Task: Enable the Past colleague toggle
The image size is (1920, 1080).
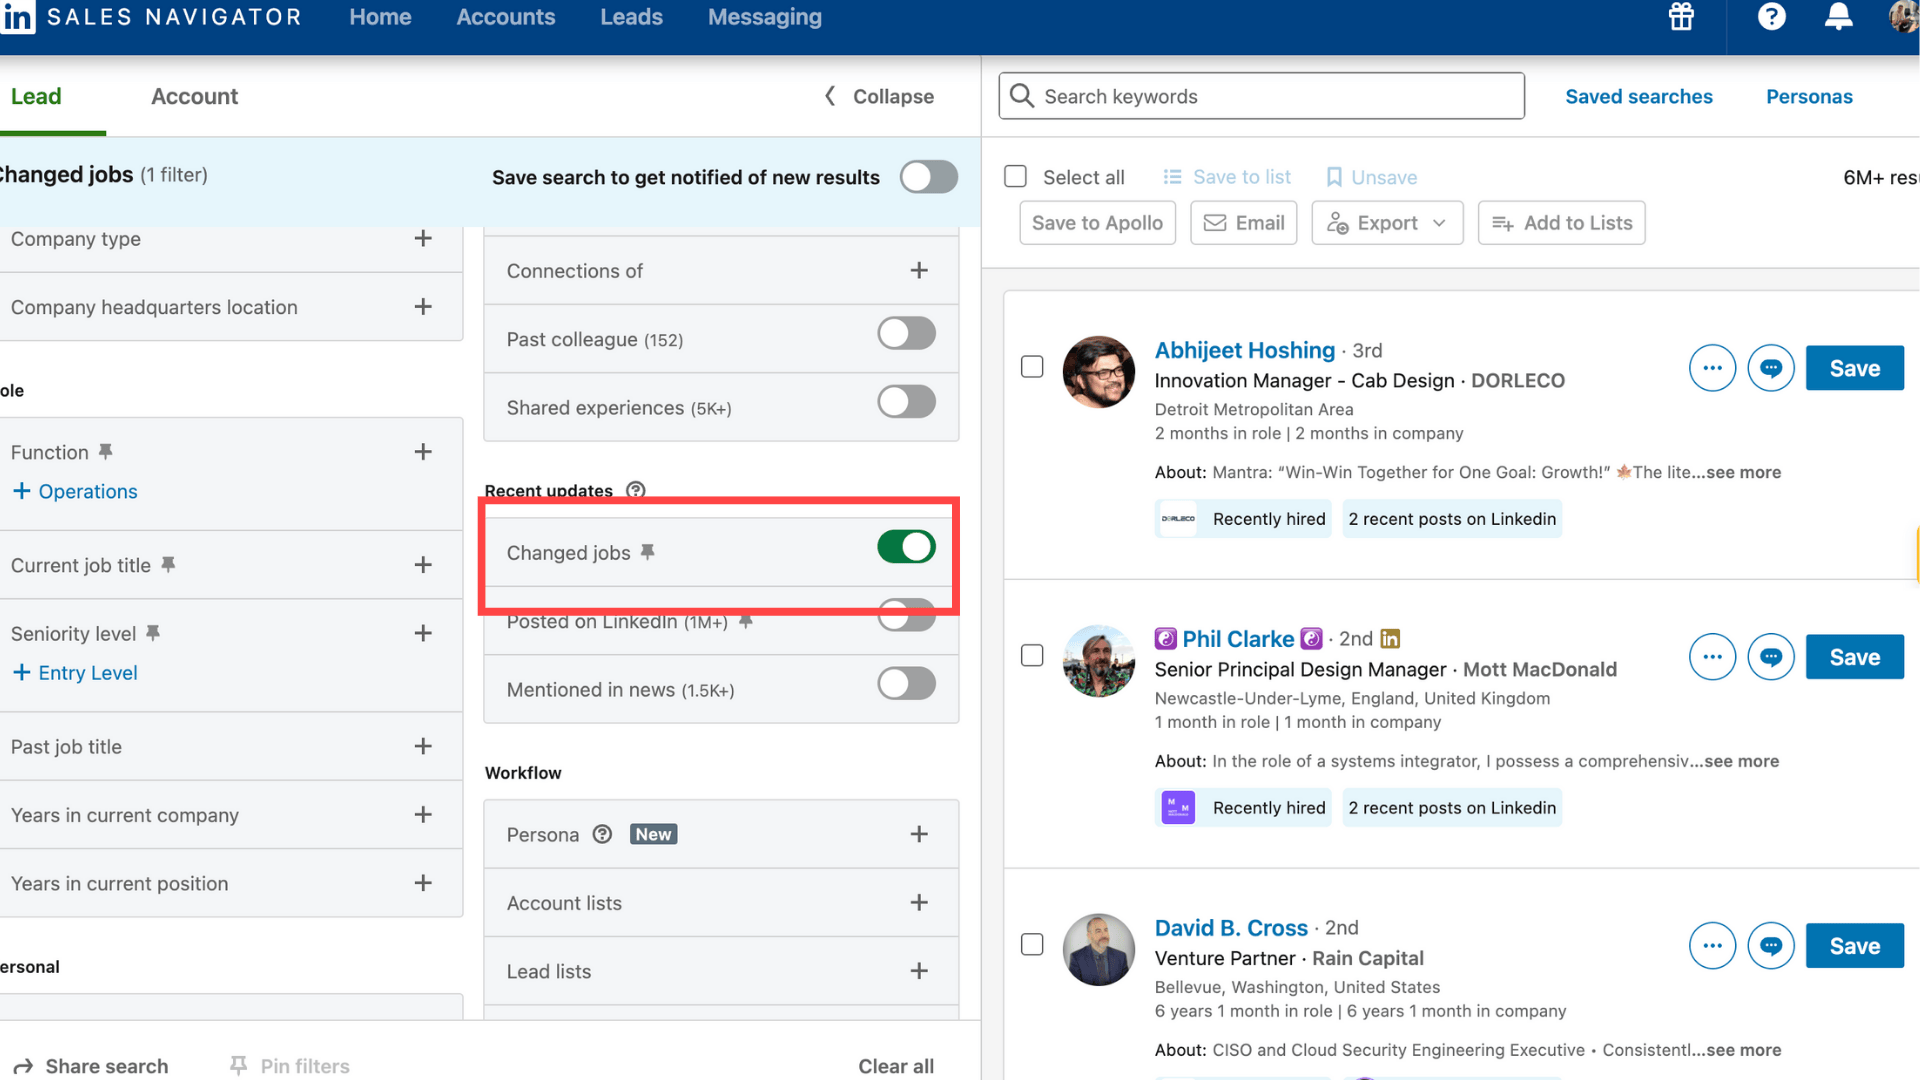Action: (906, 332)
